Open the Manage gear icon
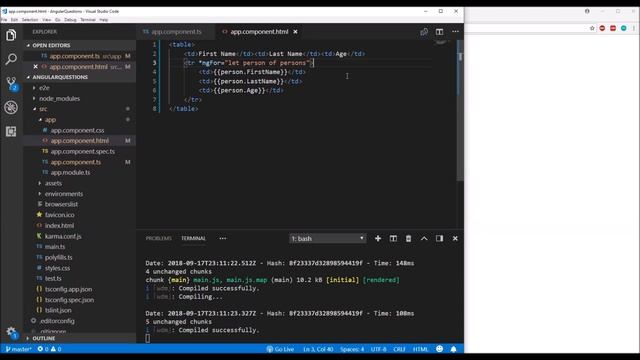Image resolution: width=640 pixels, height=360 pixels. click(11, 331)
